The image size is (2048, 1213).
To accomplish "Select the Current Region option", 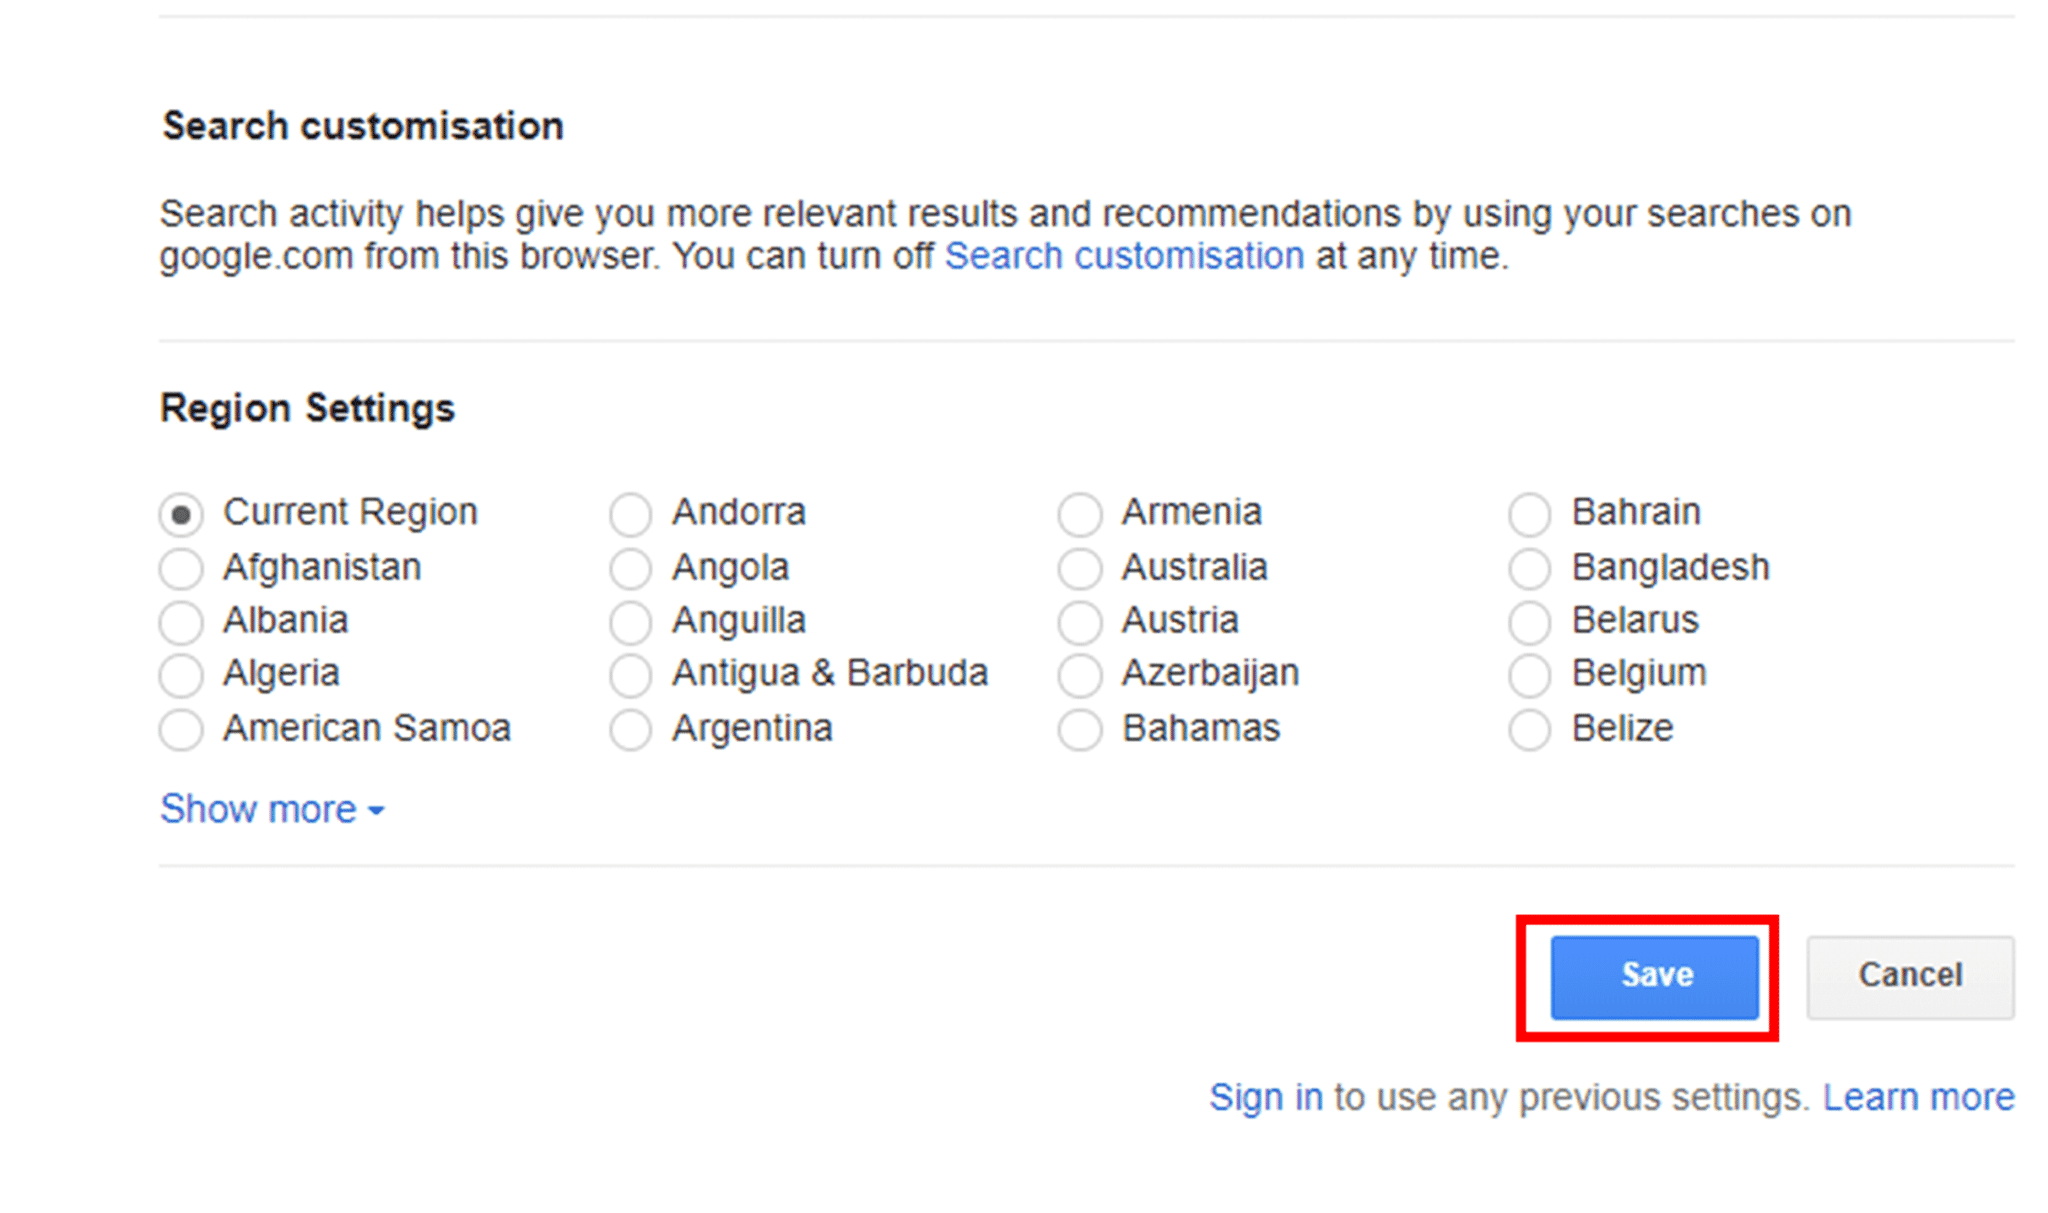I will click(181, 513).
